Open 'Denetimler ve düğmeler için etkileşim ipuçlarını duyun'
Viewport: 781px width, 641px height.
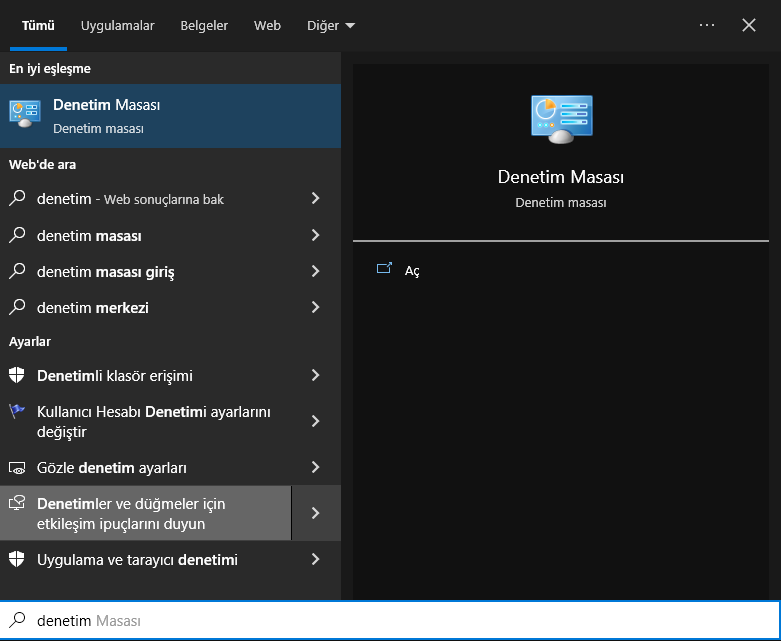pyautogui.click(x=145, y=513)
